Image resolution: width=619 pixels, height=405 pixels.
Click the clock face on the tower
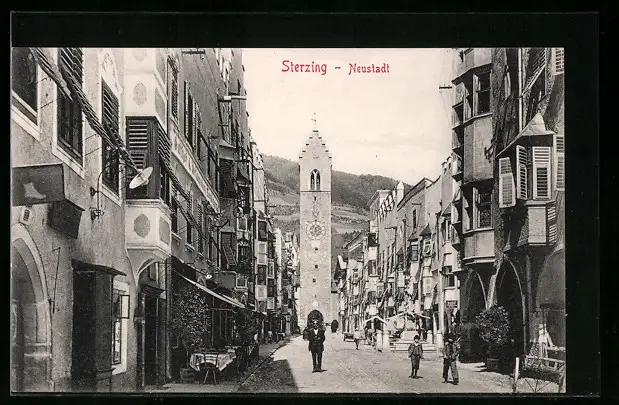click(315, 230)
